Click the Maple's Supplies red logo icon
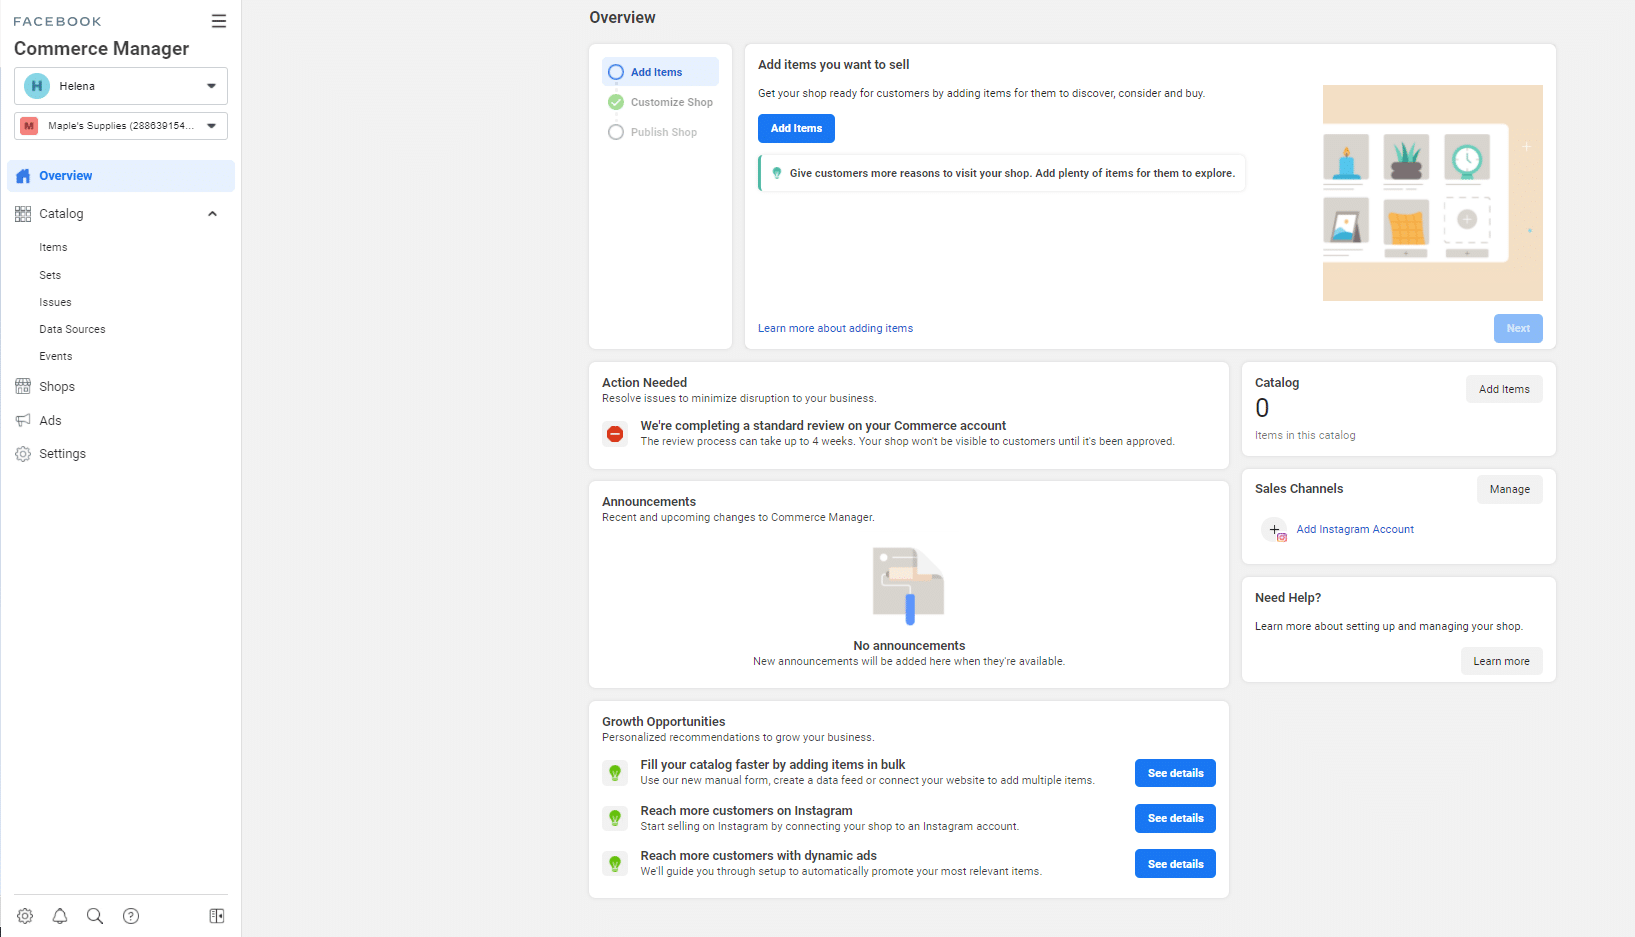This screenshot has height=937, width=1635. pyautogui.click(x=29, y=126)
